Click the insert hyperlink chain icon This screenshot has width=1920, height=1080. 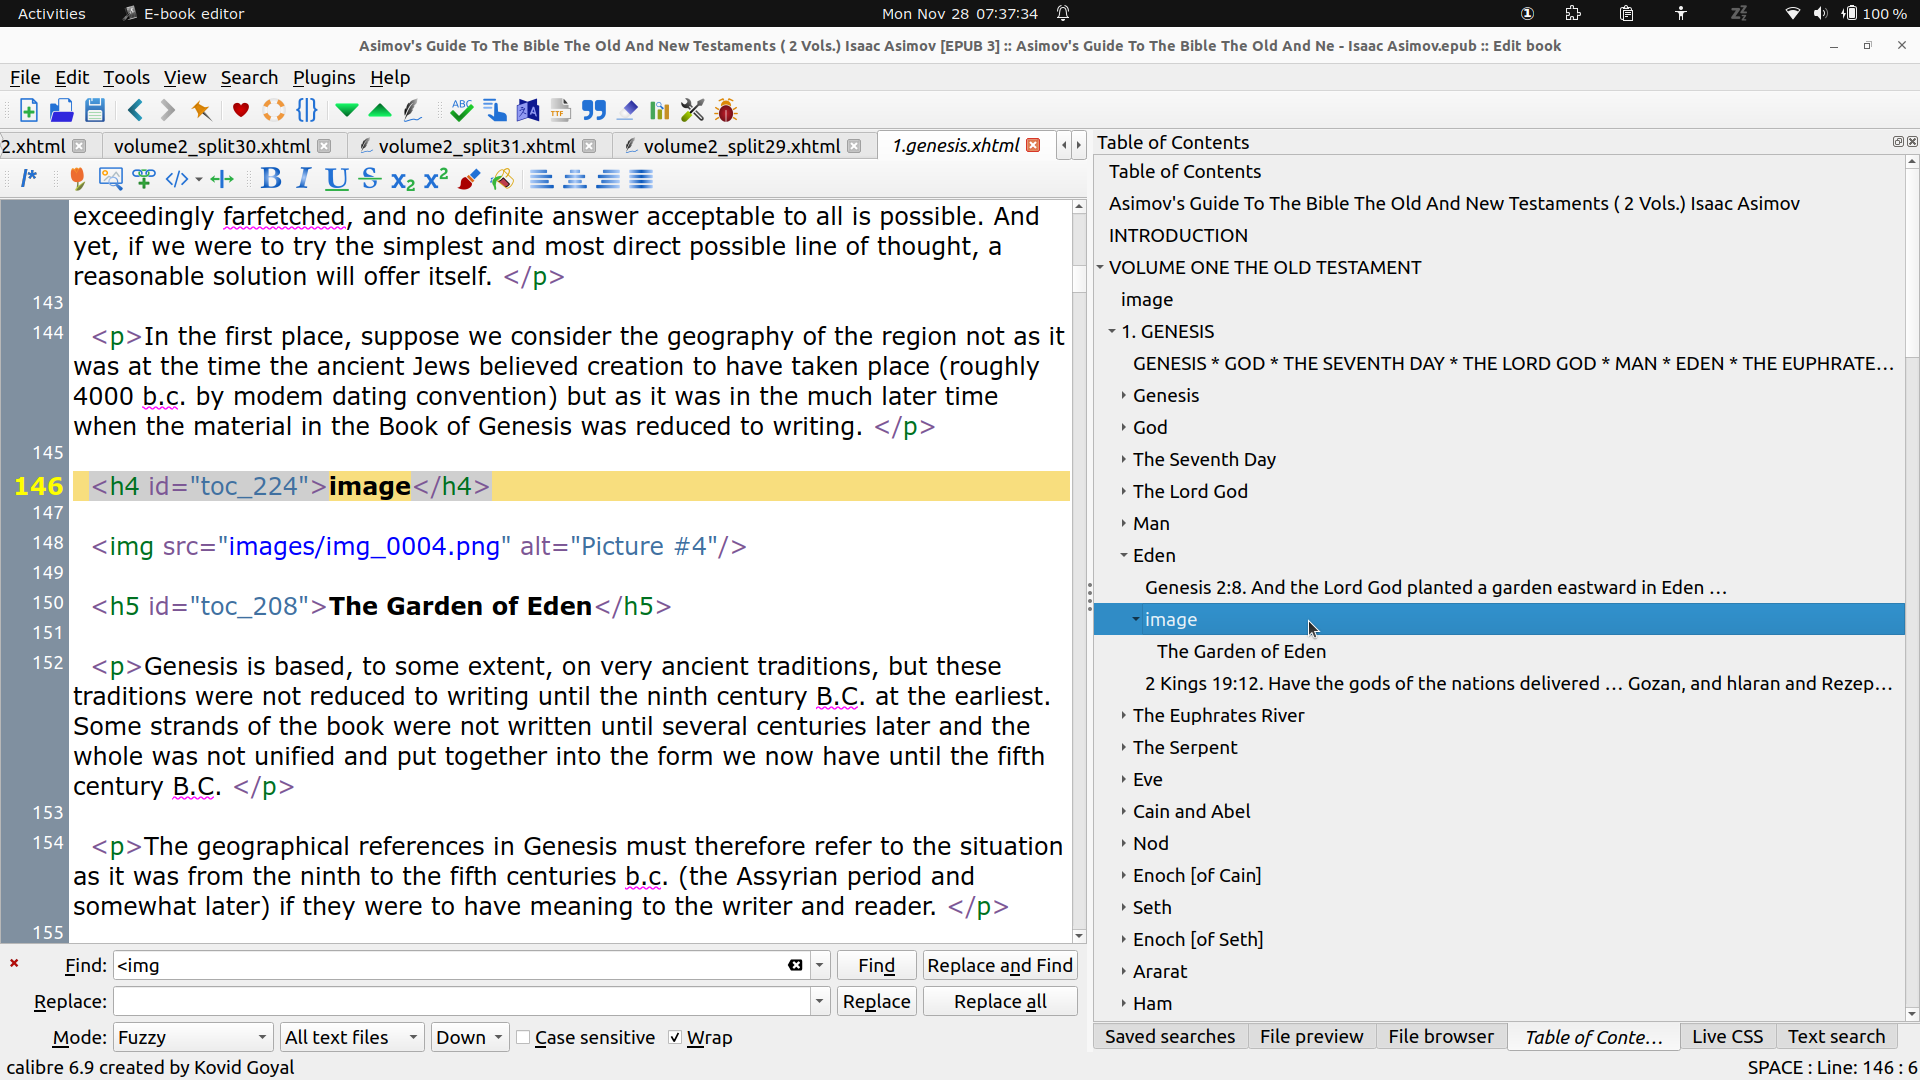pos(143,179)
